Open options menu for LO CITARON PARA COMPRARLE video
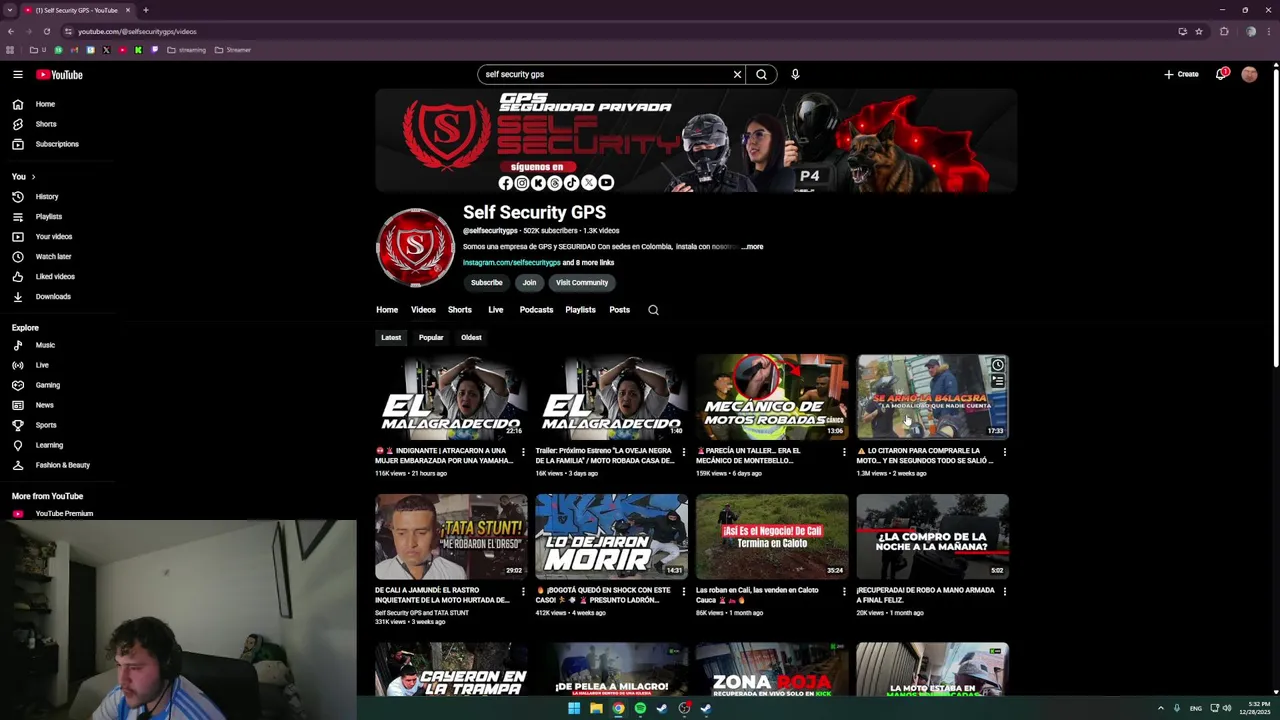Image resolution: width=1280 pixels, height=720 pixels. point(1004,452)
